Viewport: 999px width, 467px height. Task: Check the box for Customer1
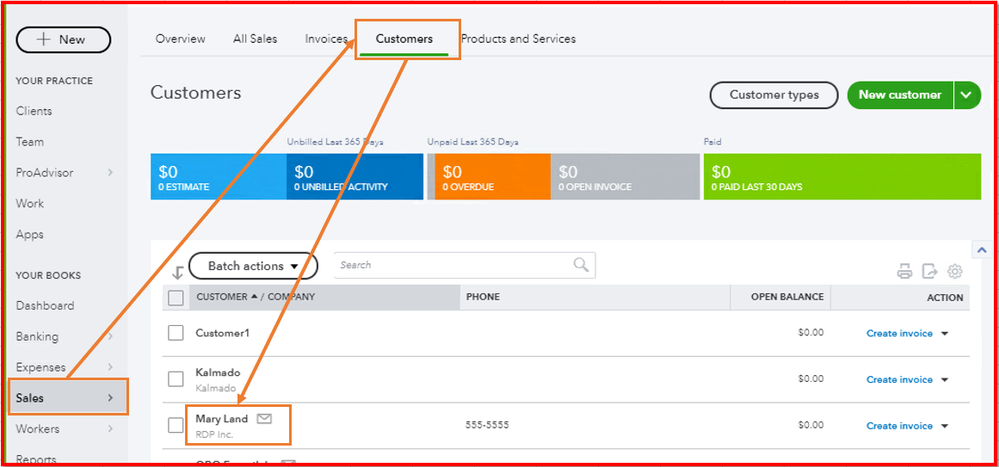pyautogui.click(x=176, y=333)
